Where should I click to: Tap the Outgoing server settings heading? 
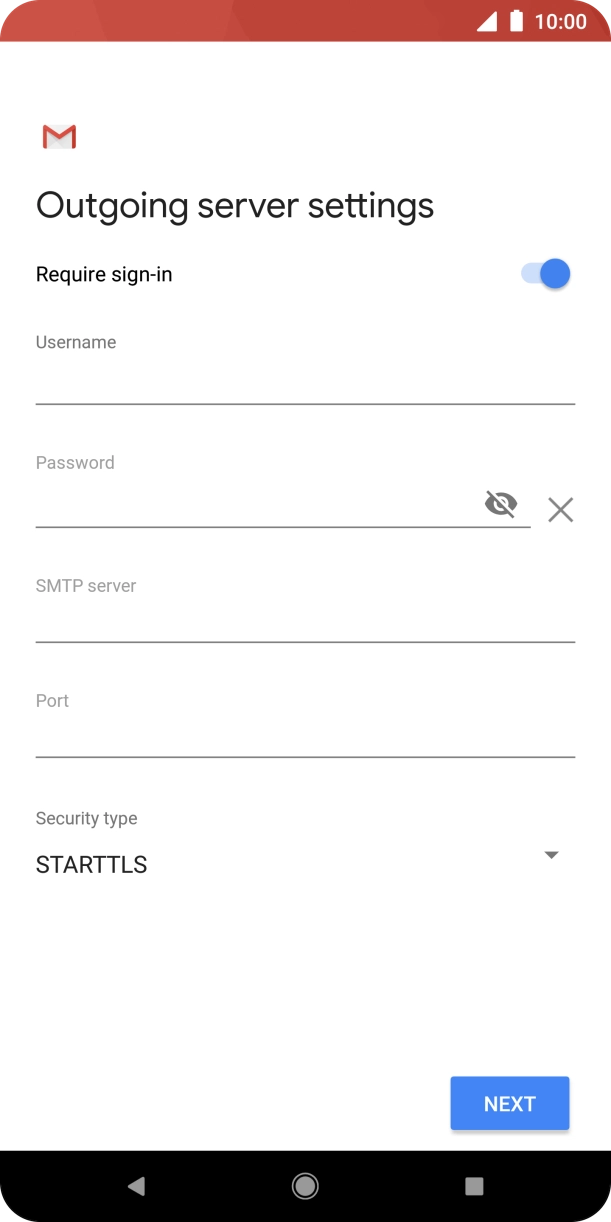[235, 205]
